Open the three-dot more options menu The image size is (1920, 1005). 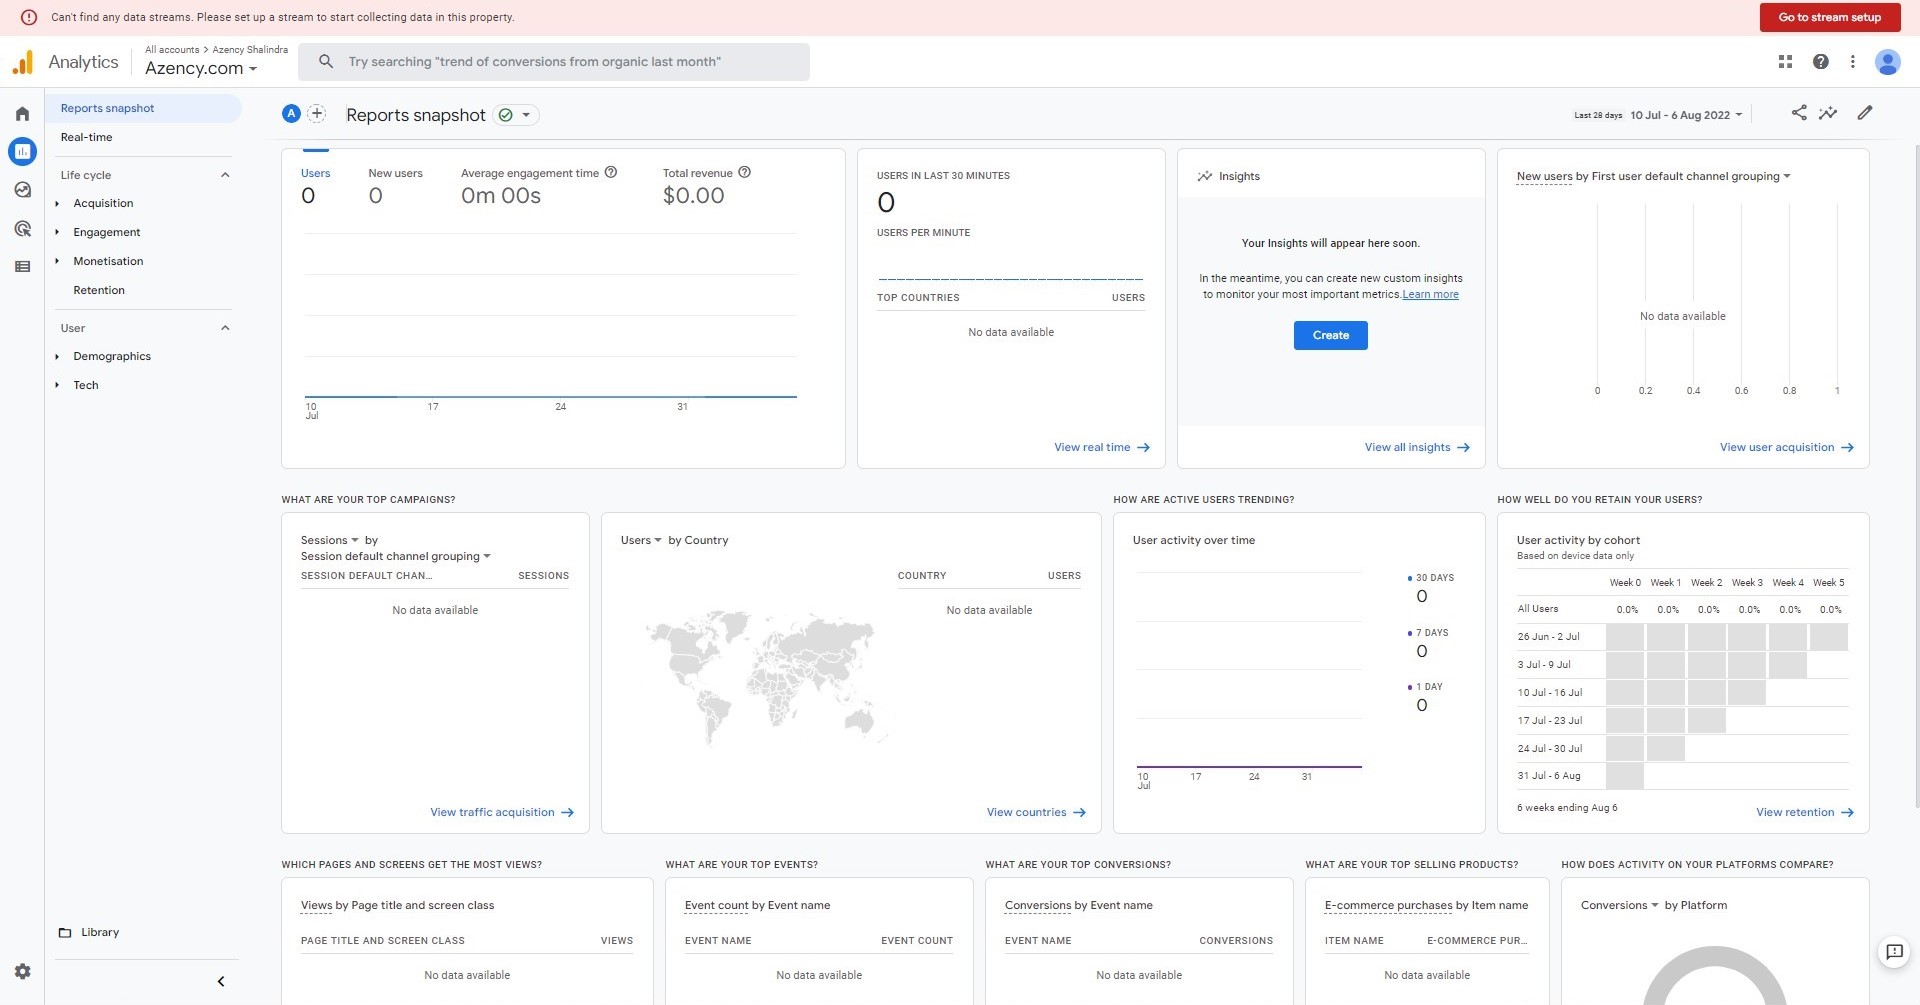tap(1852, 62)
